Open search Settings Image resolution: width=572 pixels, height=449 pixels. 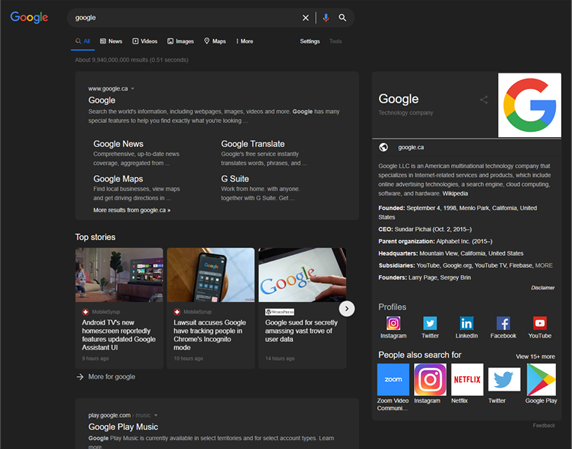pyautogui.click(x=310, y=41)
